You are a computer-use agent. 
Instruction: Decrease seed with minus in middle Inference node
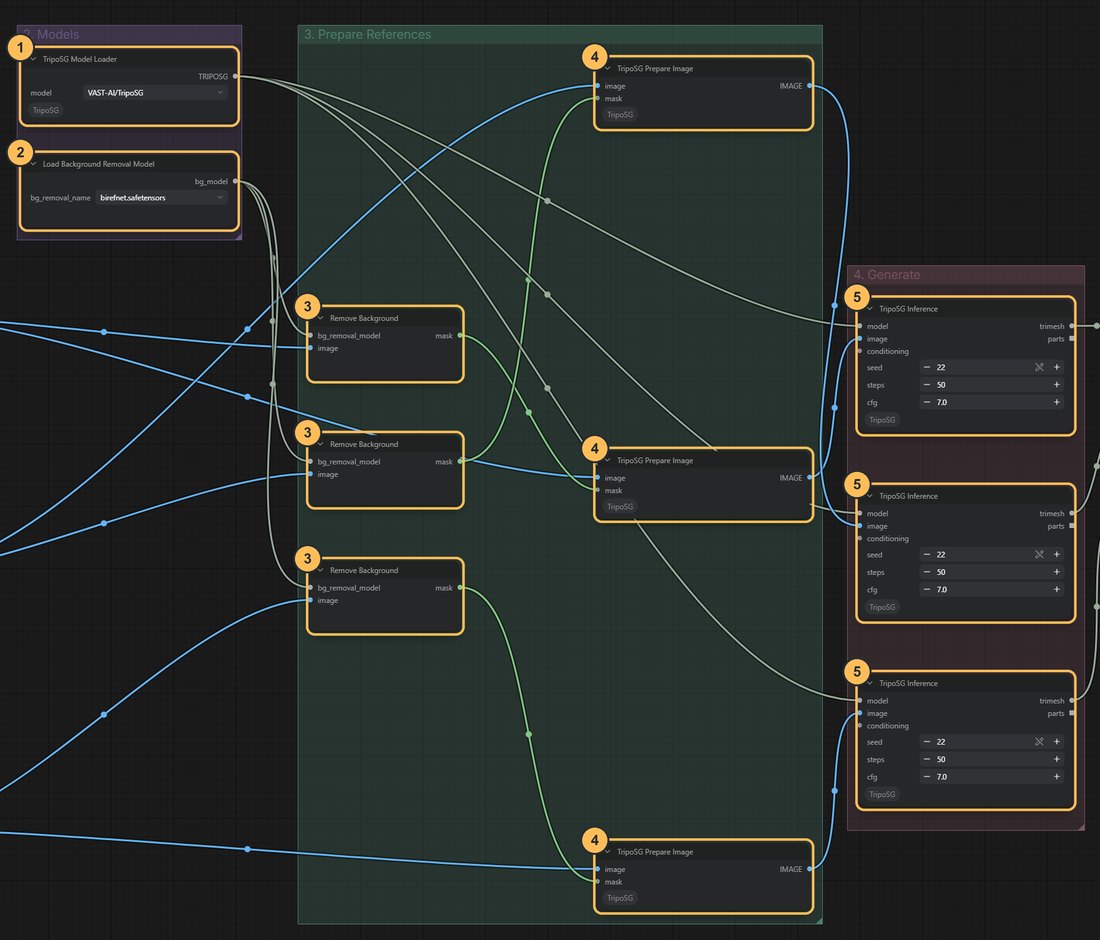927,555
